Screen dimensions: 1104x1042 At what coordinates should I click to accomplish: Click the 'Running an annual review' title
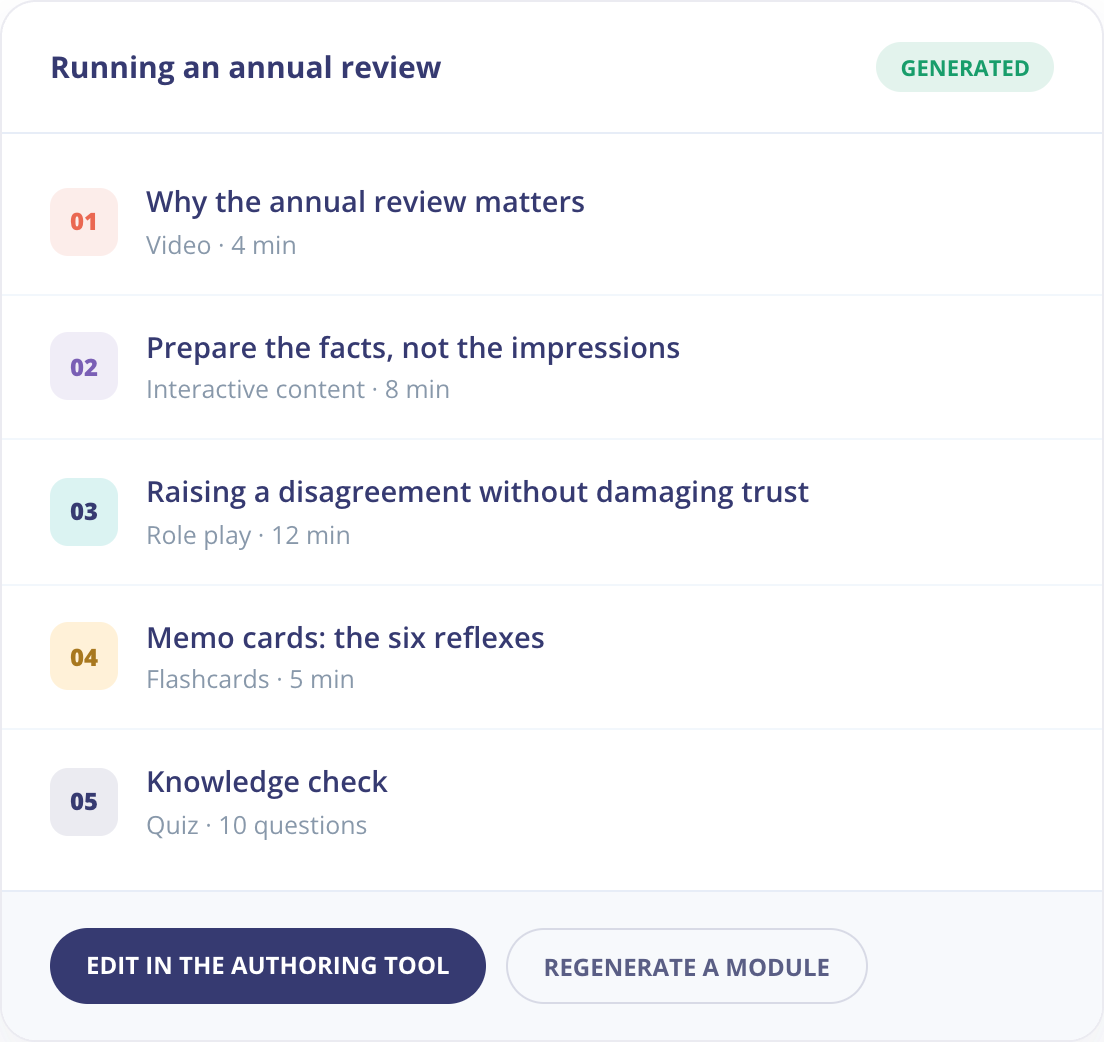point(246,68)
